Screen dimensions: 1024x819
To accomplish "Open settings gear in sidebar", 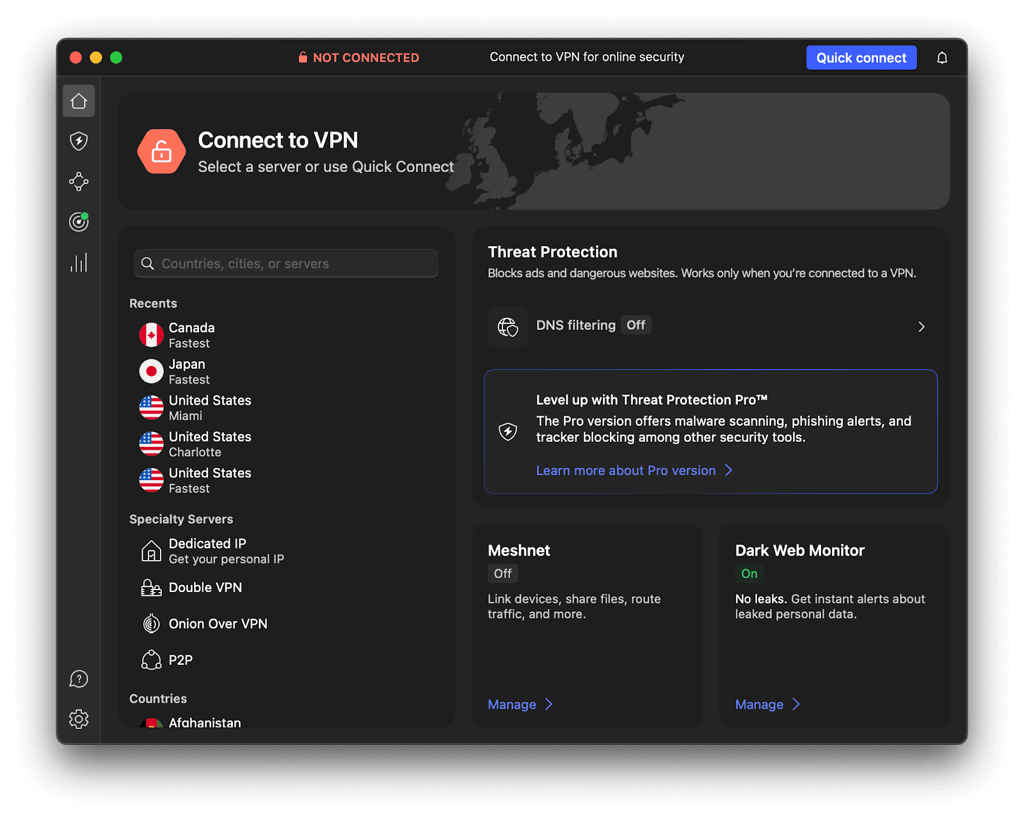I will coord(79,719).
